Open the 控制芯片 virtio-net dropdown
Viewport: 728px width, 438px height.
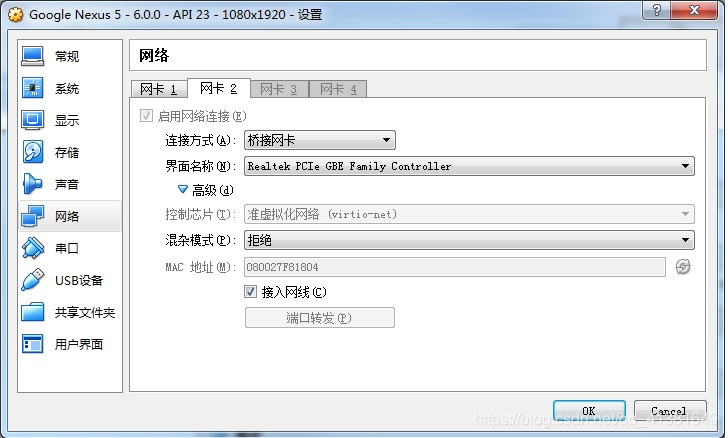[x=469, y=214]
